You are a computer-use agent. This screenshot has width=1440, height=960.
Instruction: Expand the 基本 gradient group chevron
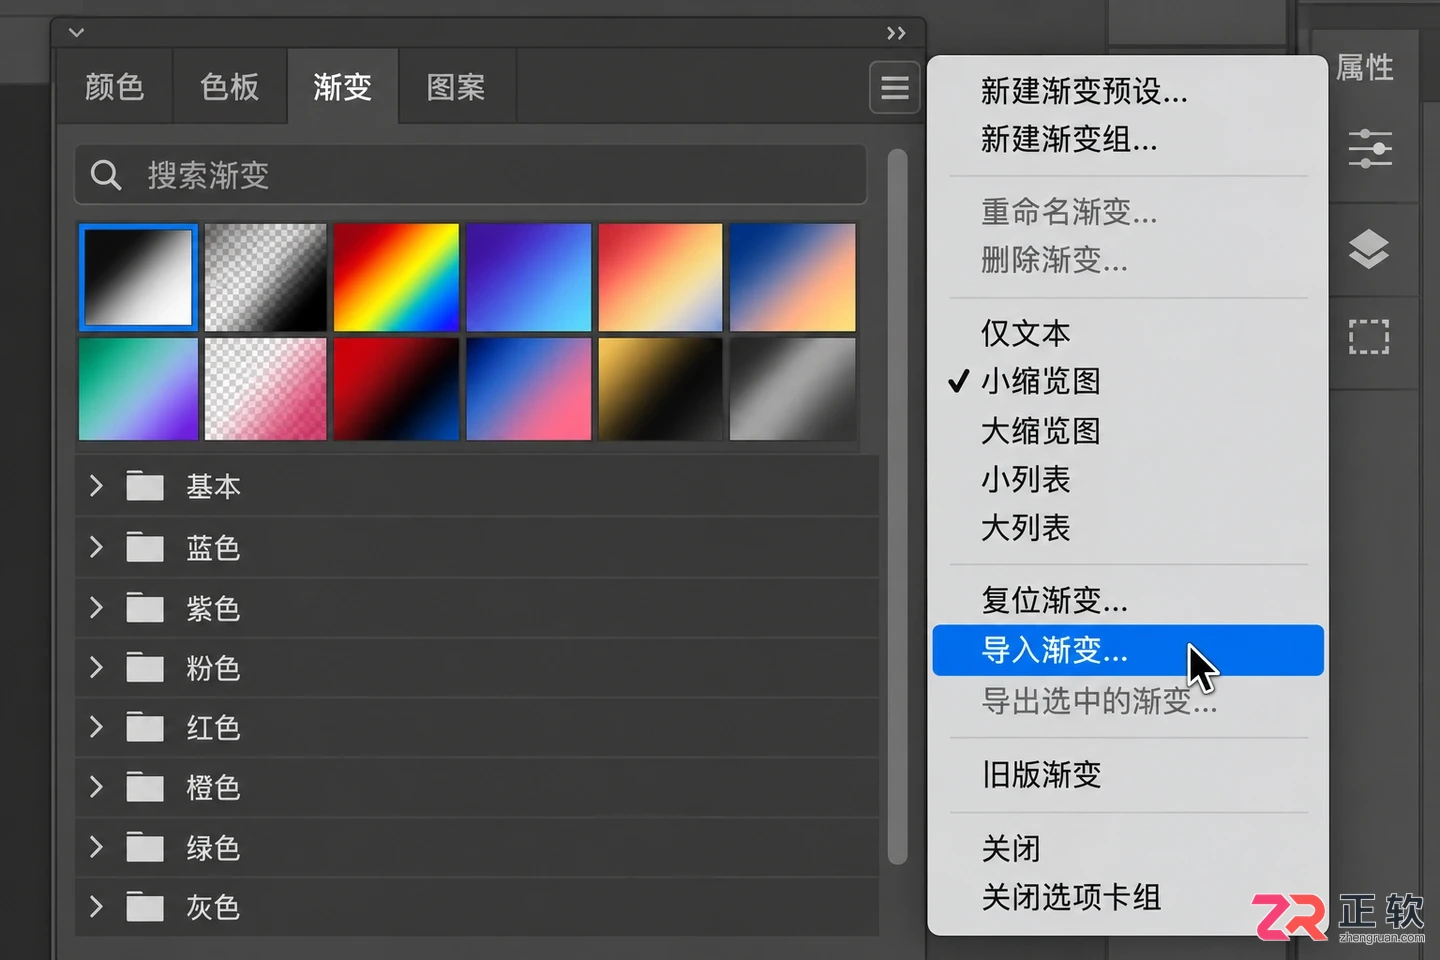point(96,486)
